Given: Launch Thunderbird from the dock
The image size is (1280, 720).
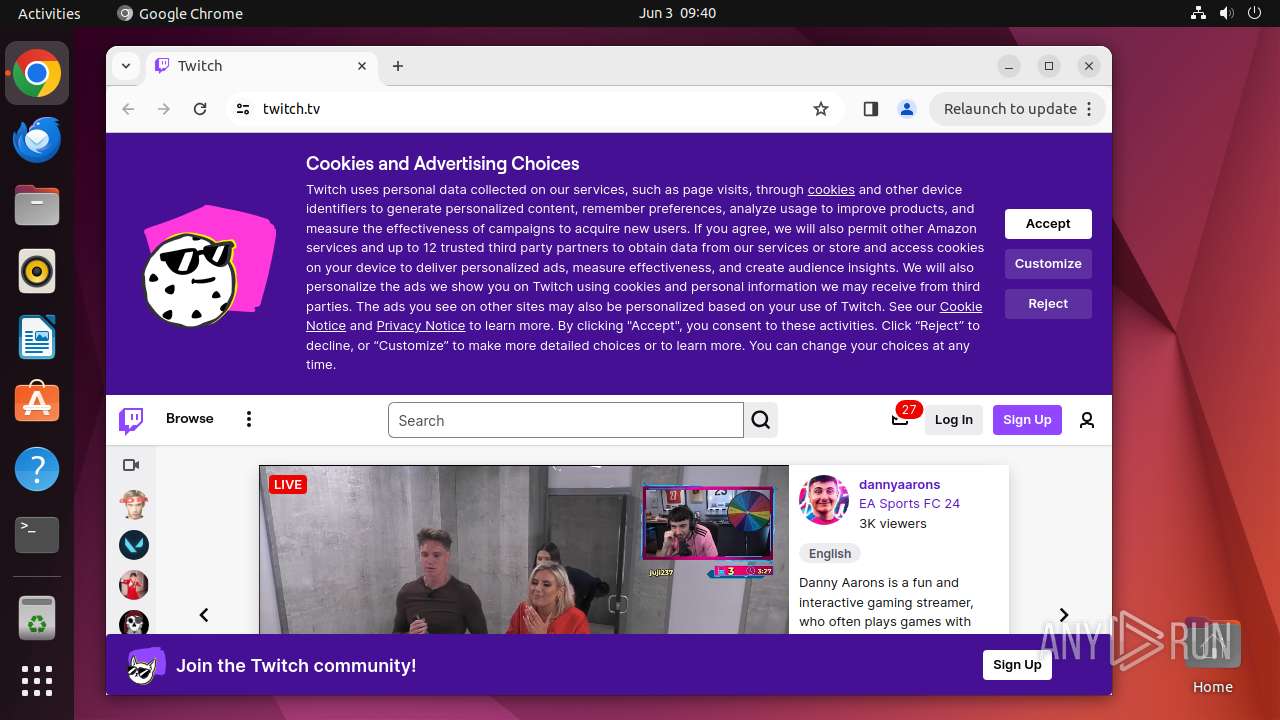Looking at the screenshot, I should pyautogui.click(x=37, y=140).
